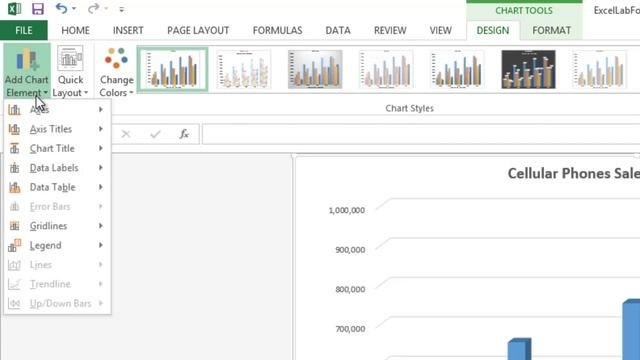Click the Cancel X in formula bar
Viewport: 640px width, 360px height.
(126, 134)
